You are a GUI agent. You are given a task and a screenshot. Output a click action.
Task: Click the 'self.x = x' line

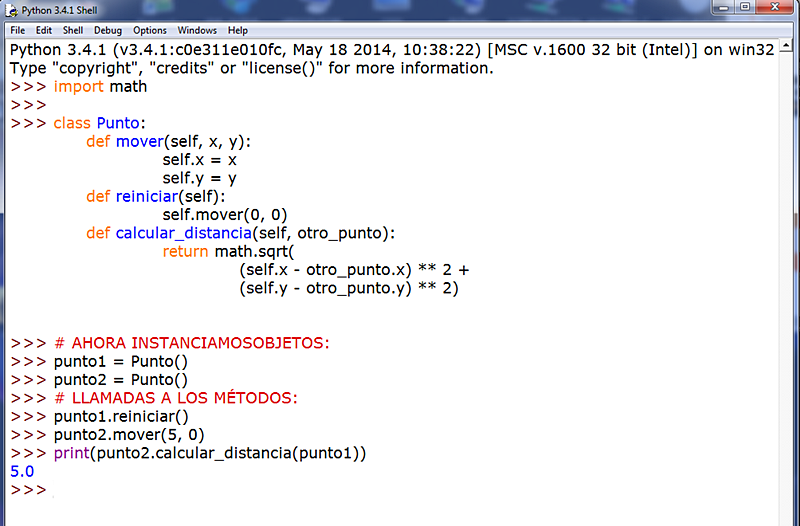tap(199, 160)
